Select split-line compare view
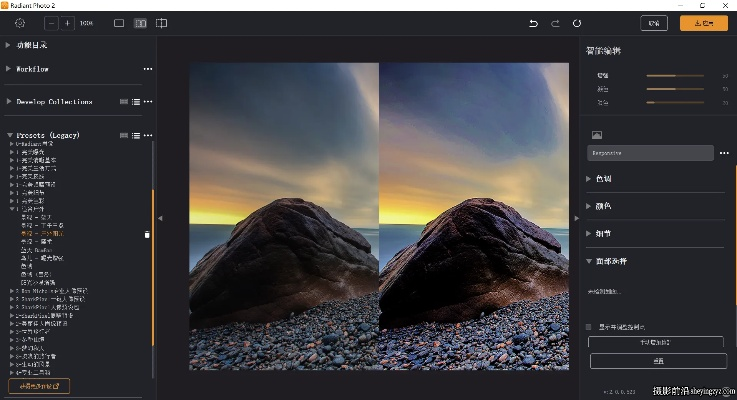The image size is (737, 400). coord(161,22)
